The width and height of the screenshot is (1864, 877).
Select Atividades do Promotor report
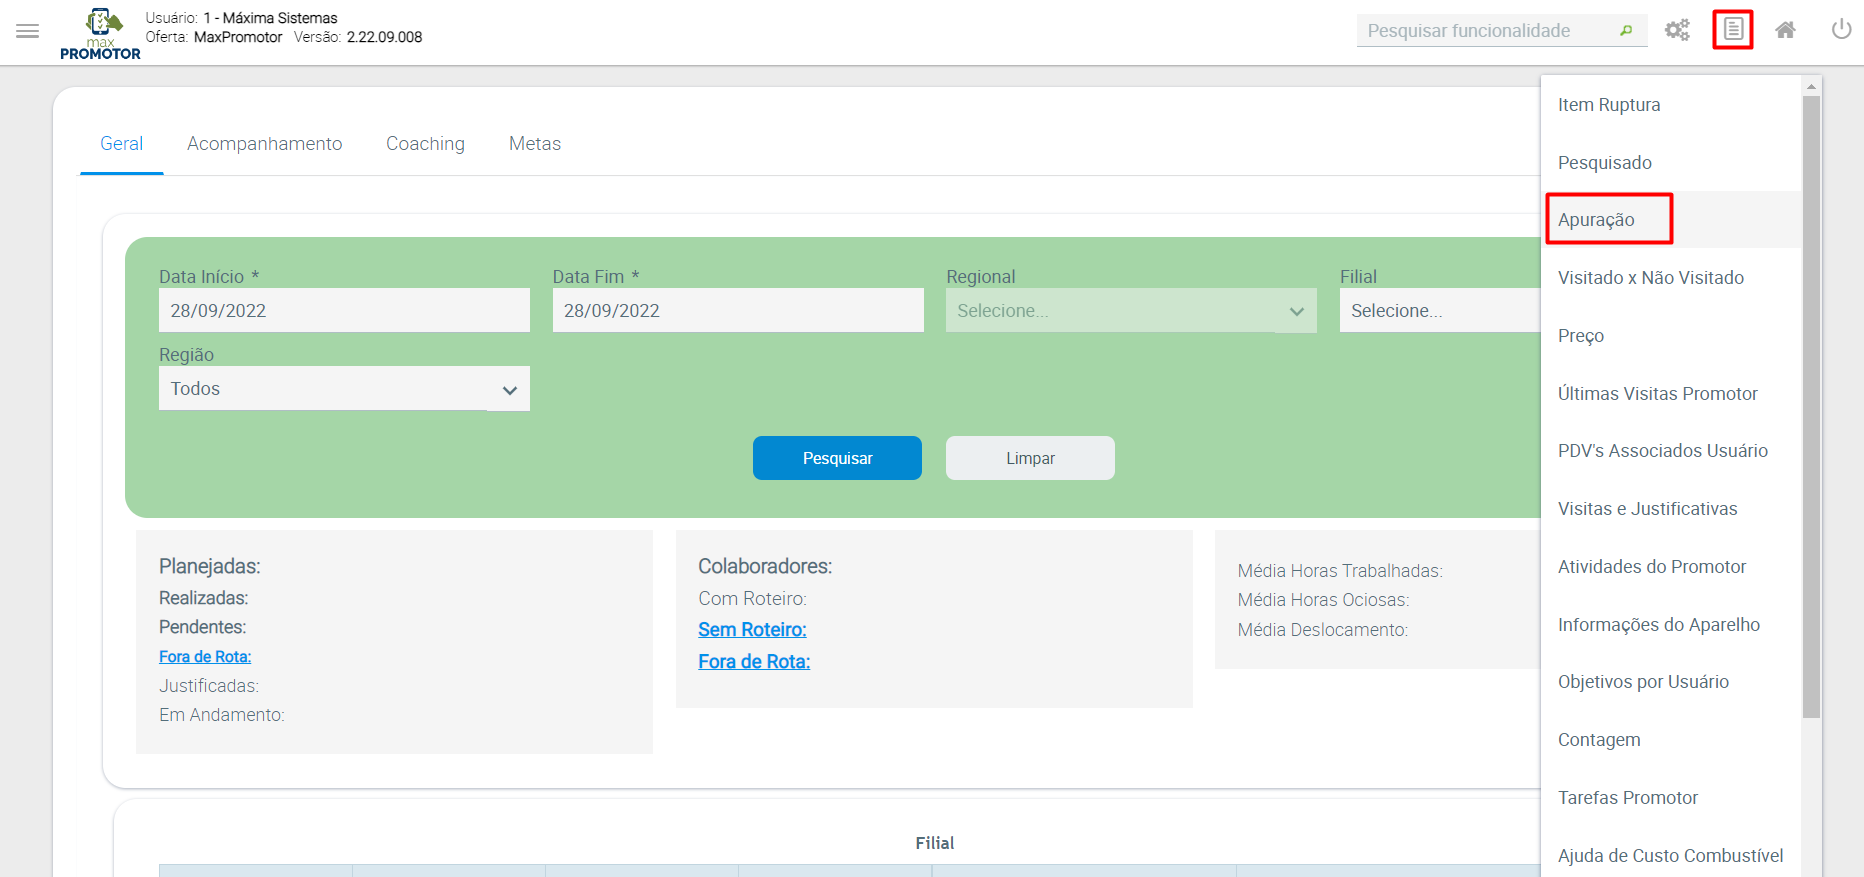pos(1671,567)
